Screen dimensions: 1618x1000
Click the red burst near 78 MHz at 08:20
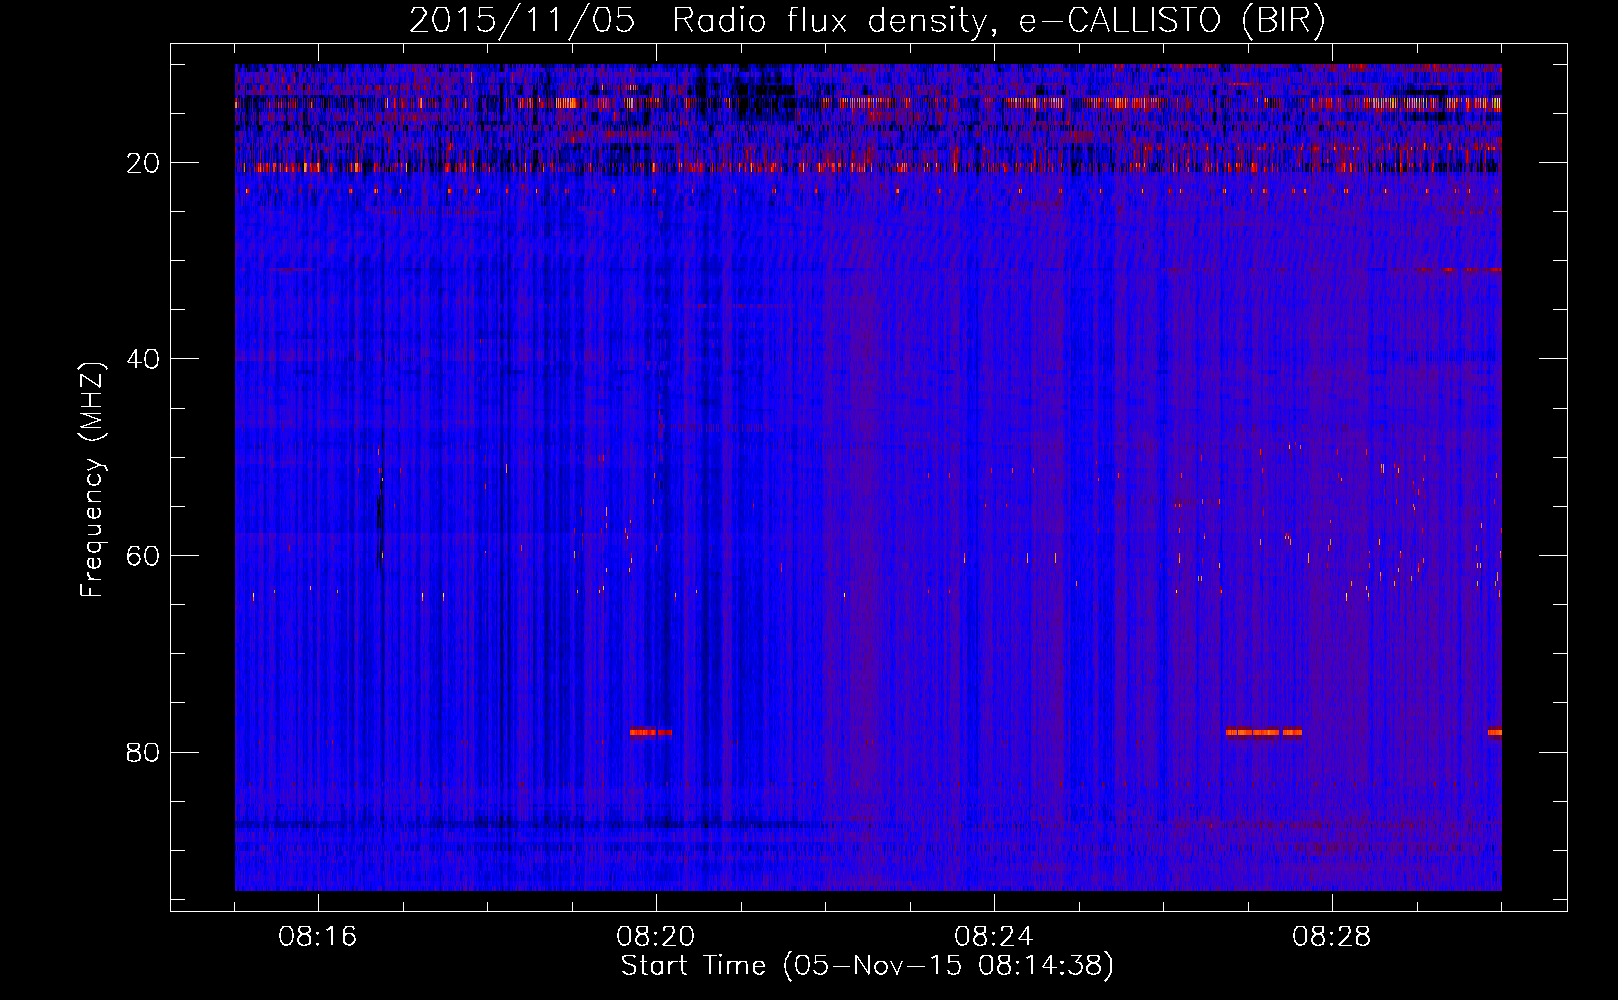click(651, 732)
